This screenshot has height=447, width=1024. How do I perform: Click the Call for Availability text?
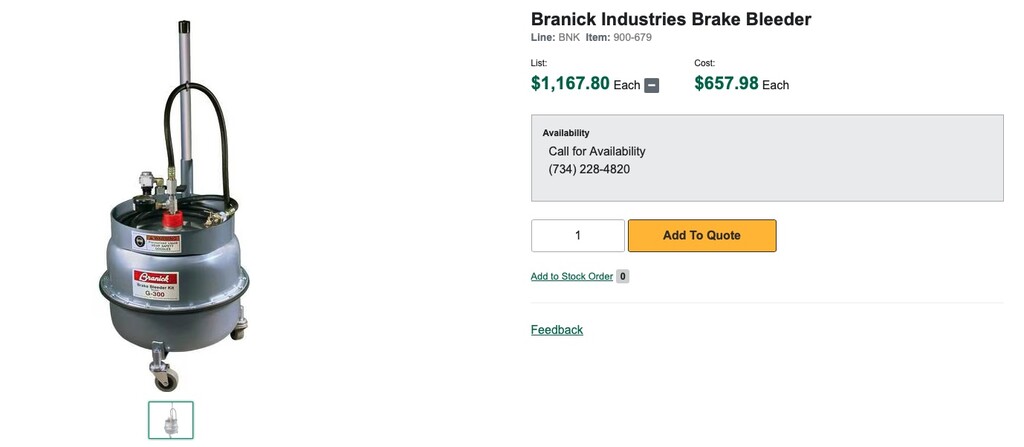coord(597,151)
